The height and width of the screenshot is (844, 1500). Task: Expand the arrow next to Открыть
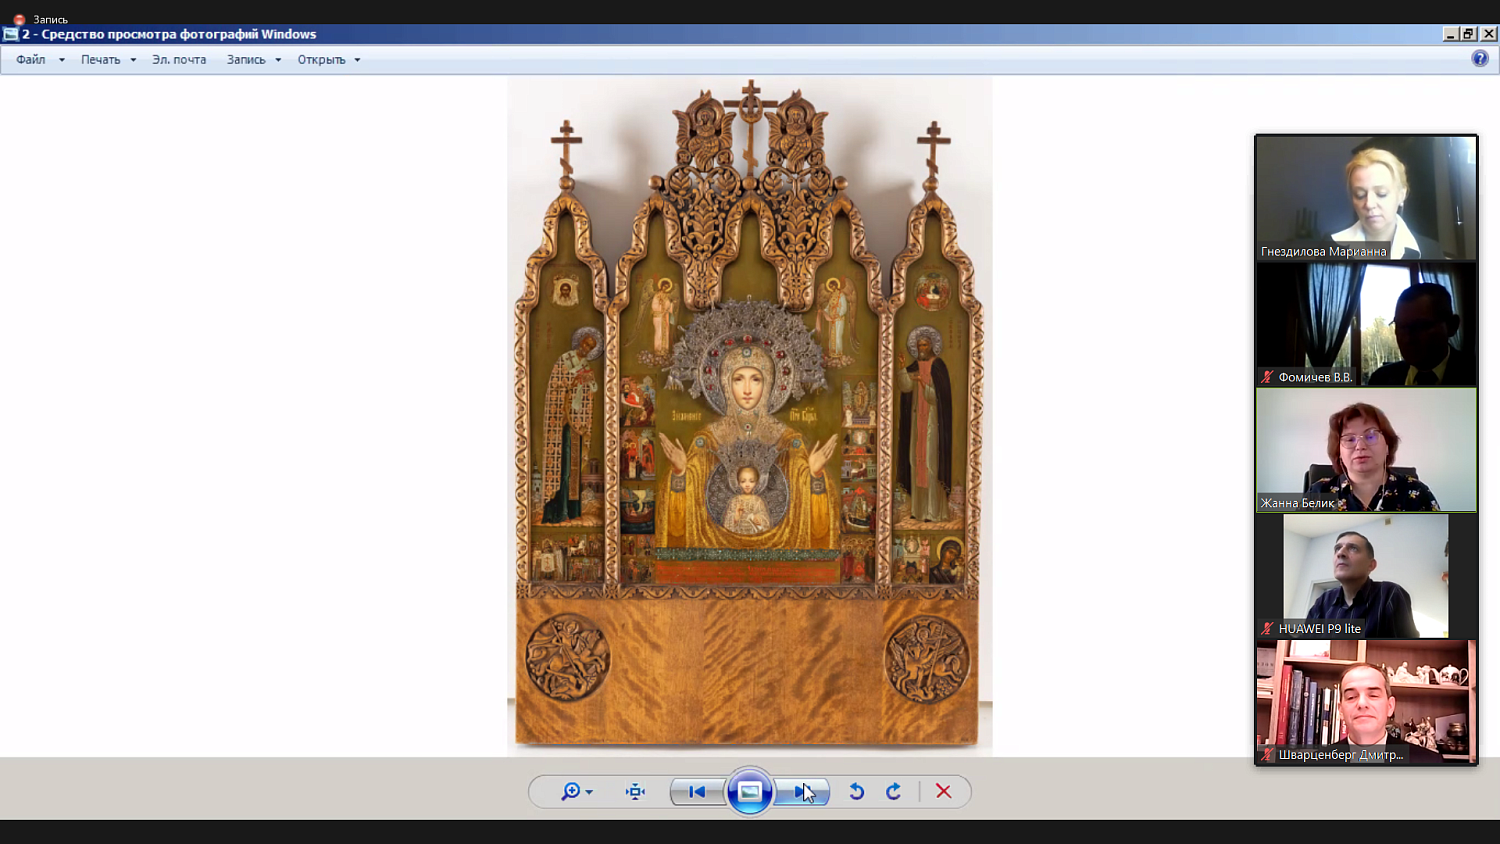(357, 60)
